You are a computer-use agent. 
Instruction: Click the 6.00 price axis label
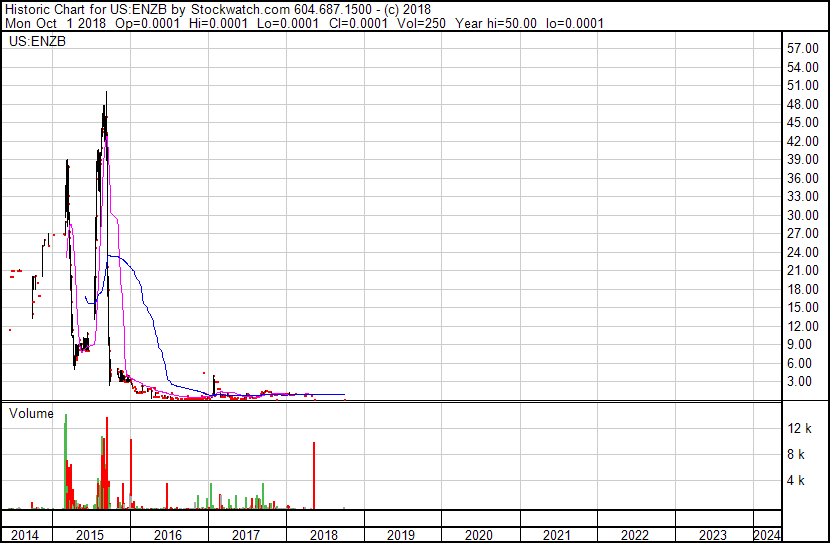pos(799,364)
